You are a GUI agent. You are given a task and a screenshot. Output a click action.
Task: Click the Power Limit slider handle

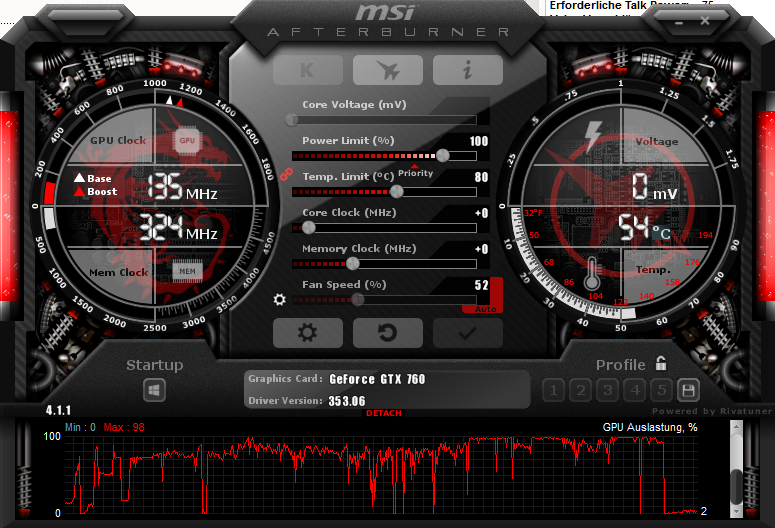(x=442, y=155)
